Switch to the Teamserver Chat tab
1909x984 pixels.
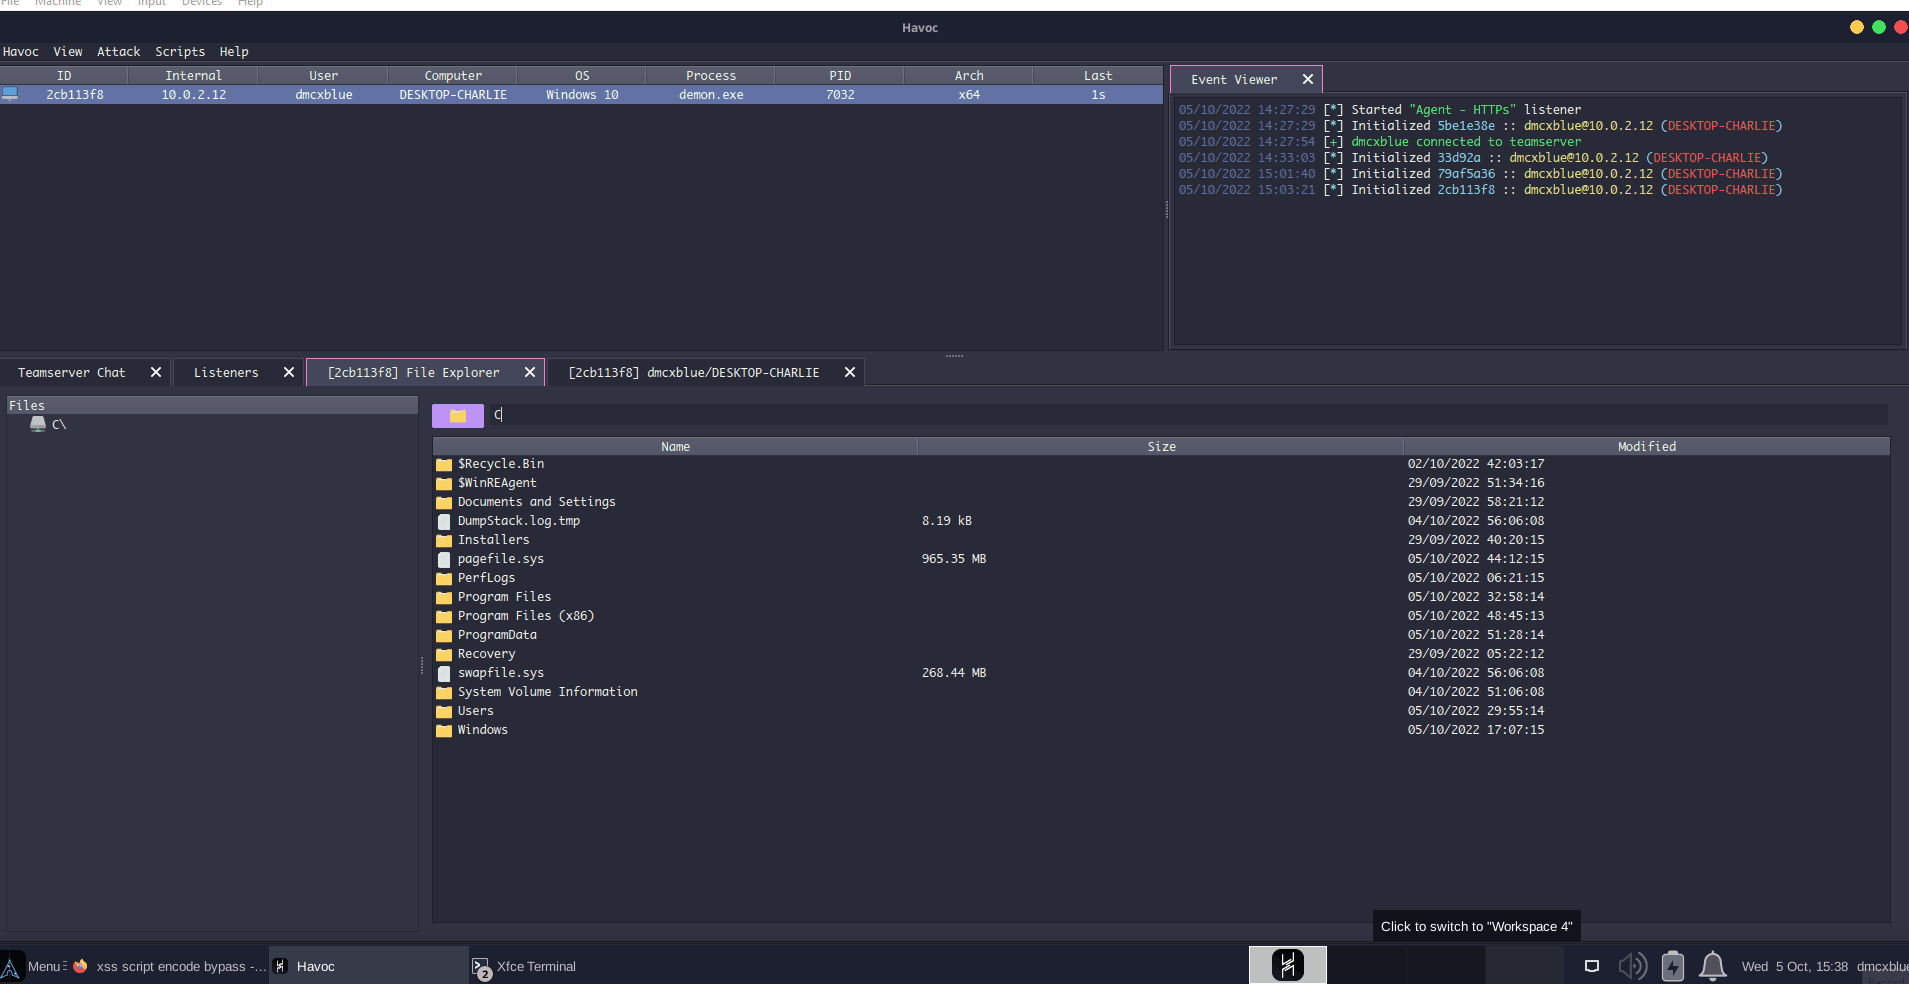[71, 372]
